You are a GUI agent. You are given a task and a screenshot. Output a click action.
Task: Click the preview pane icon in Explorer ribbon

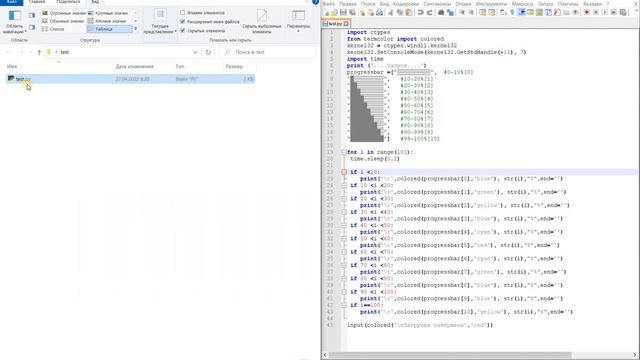(x=32, y=16)
